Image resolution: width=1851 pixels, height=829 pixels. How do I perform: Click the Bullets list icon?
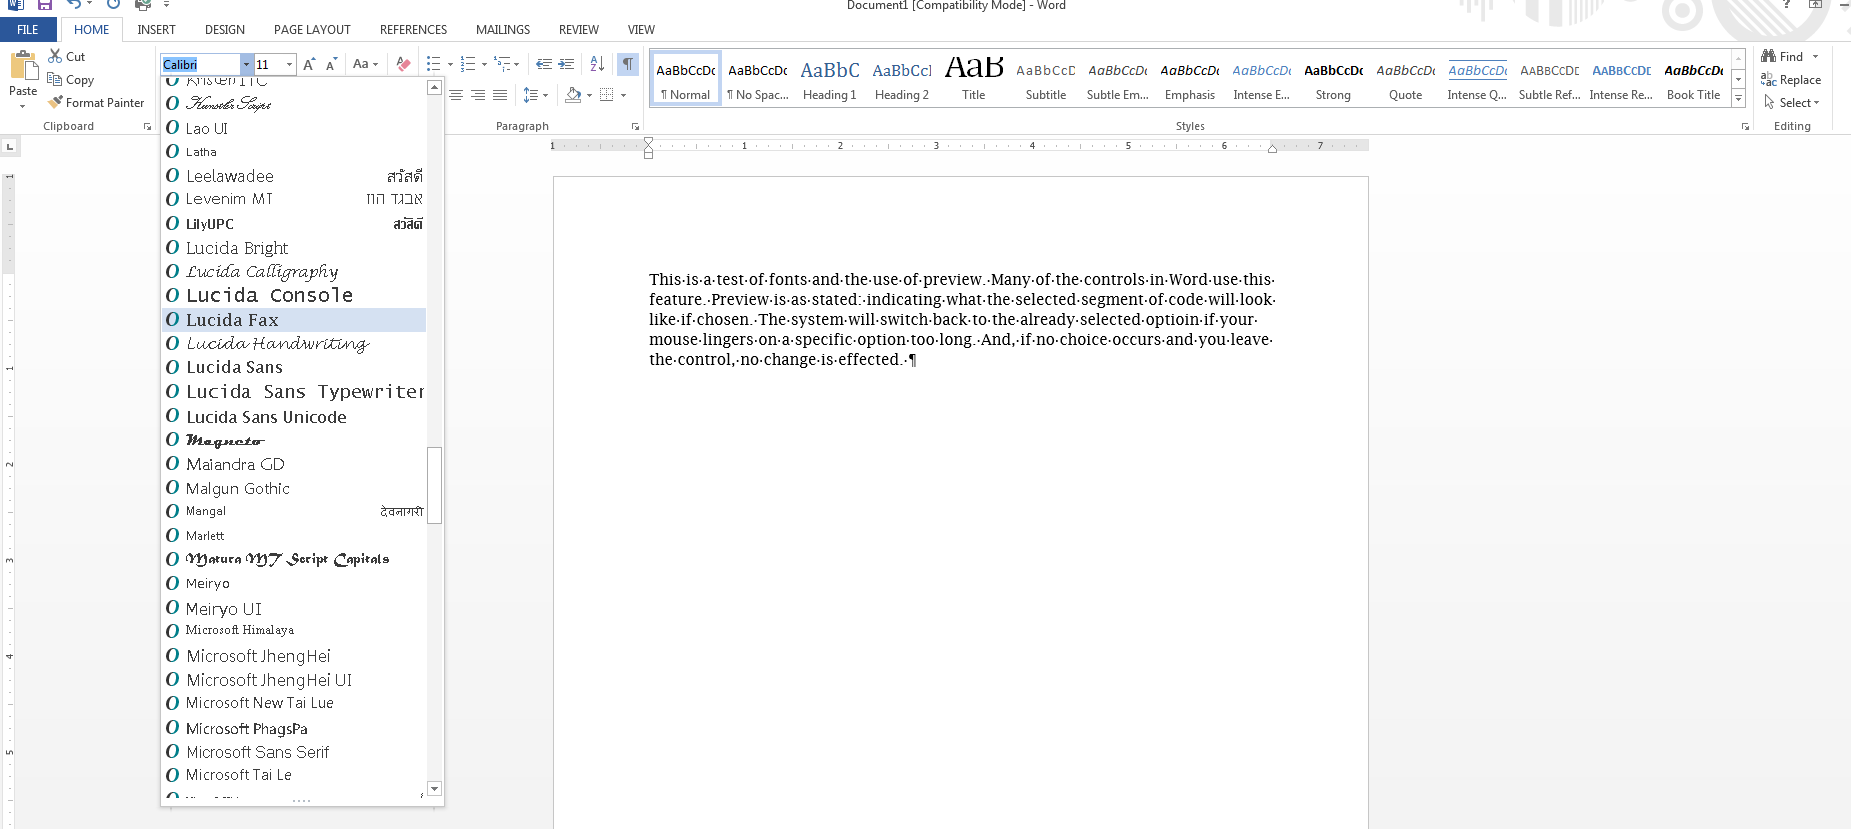[x=433, y=64]
